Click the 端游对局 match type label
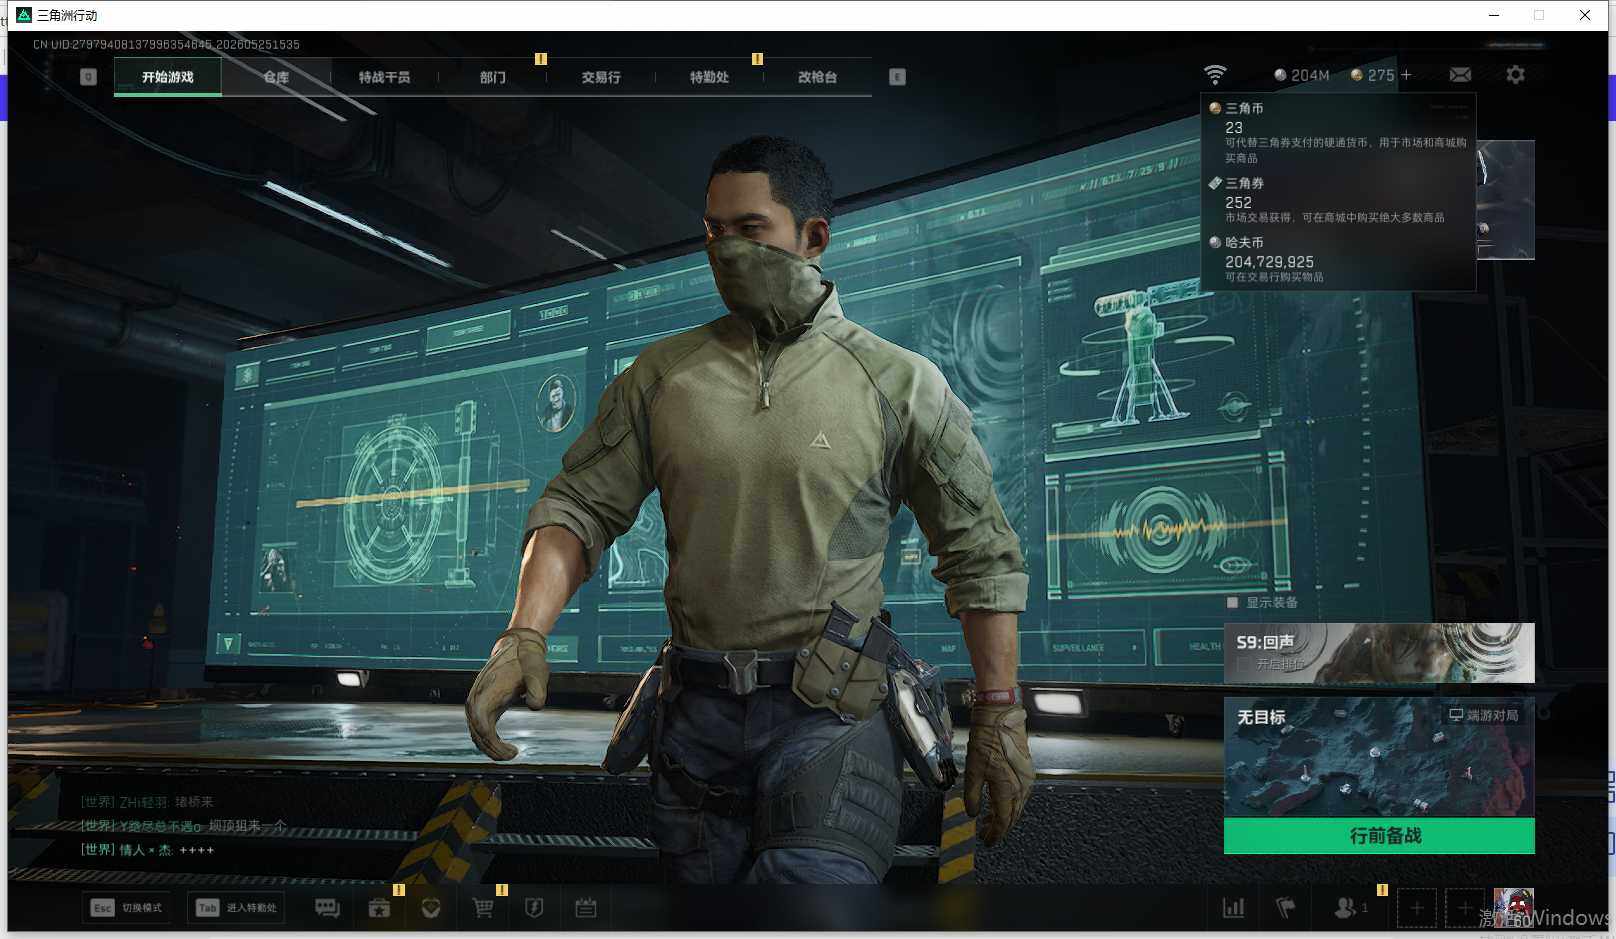 pos(1484,715)
